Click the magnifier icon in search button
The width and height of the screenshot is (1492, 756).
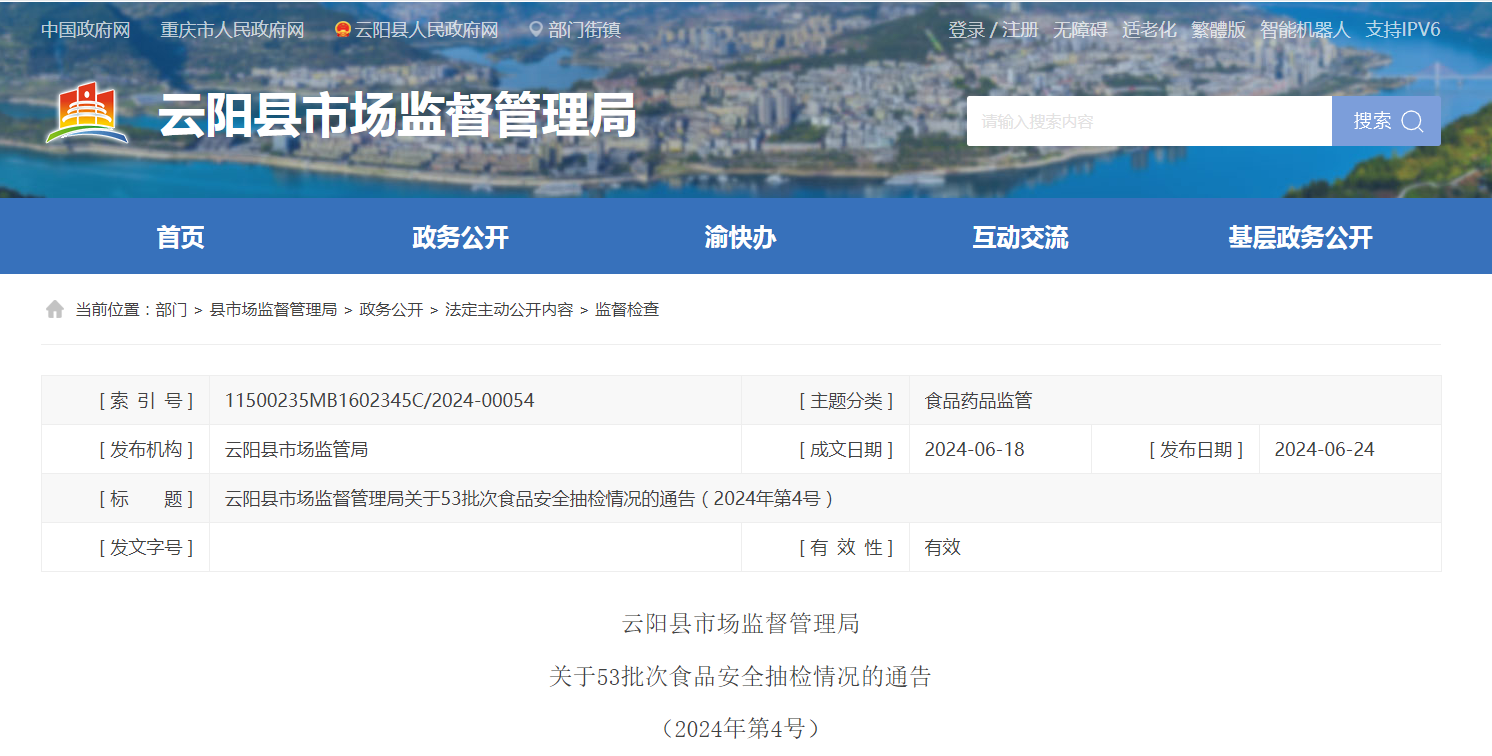(1412, 121)
